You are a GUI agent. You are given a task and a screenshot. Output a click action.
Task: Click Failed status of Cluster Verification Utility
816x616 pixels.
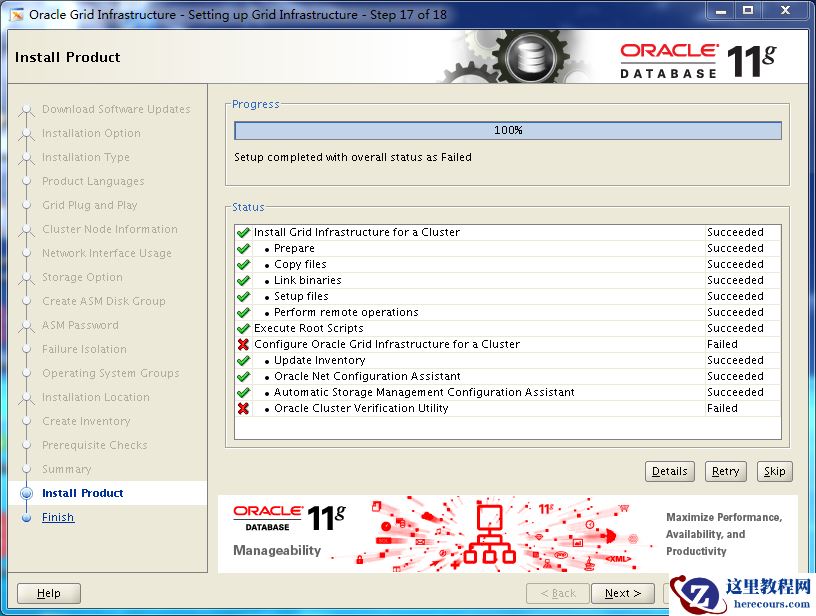pos(722,408)
